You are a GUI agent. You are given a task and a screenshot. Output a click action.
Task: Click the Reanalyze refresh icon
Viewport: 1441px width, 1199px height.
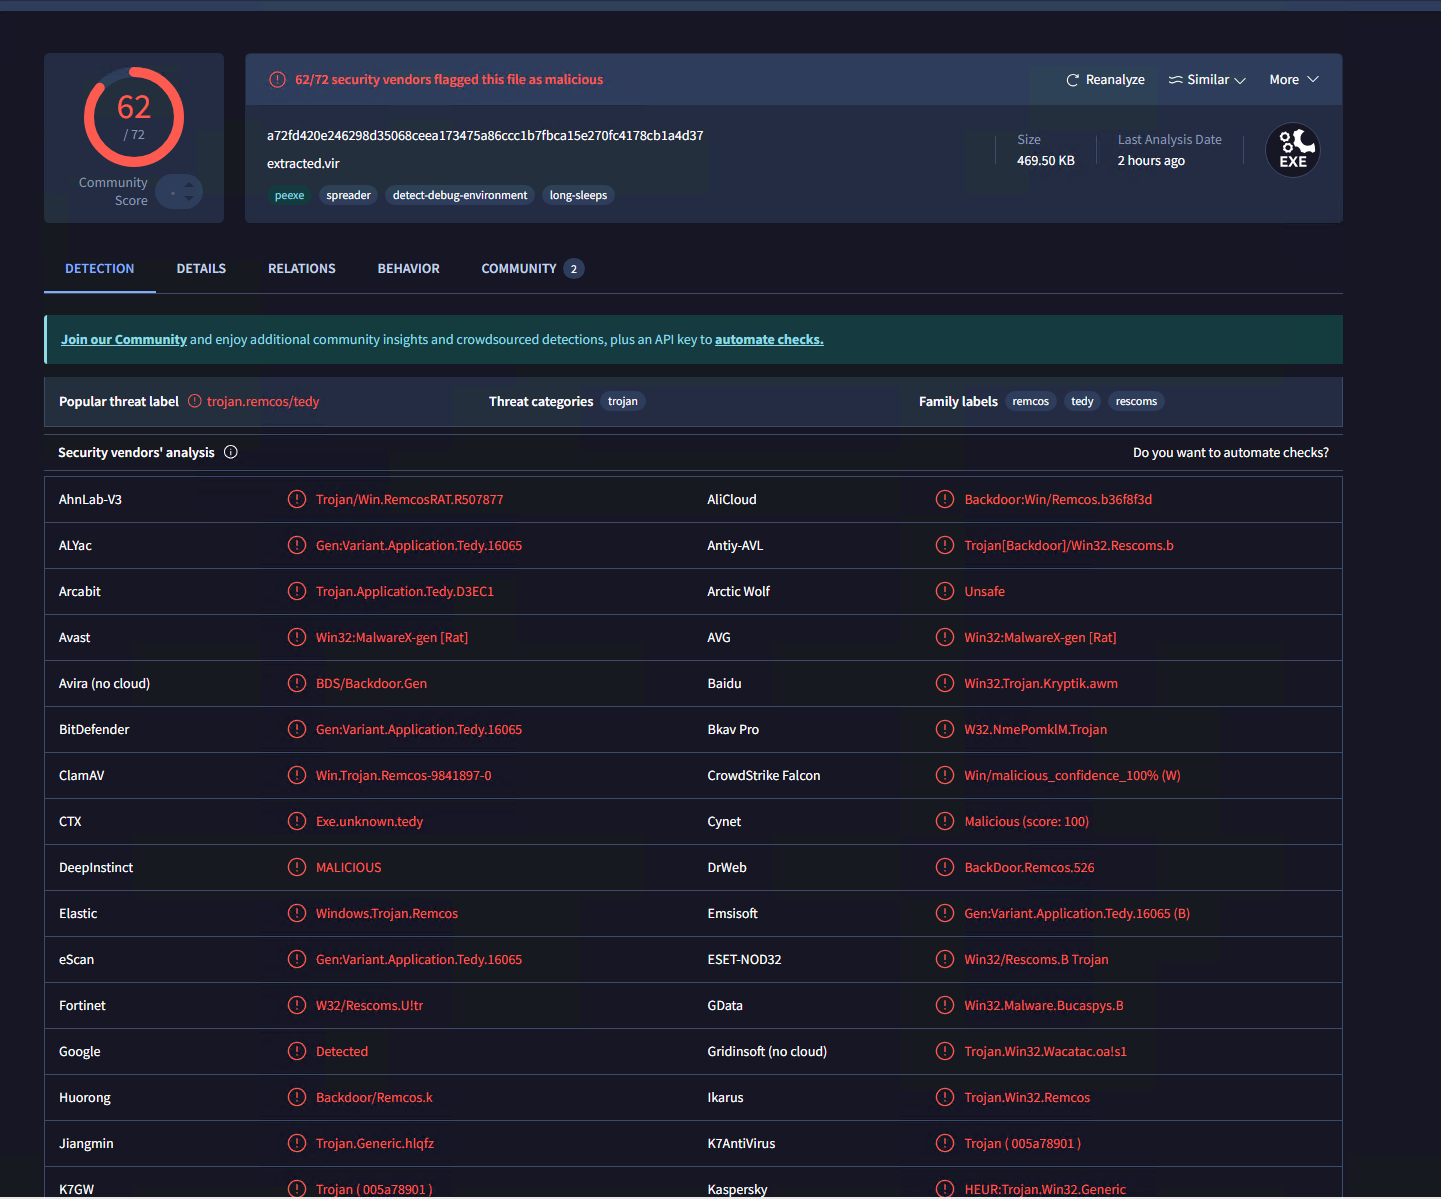(1072, 80)
